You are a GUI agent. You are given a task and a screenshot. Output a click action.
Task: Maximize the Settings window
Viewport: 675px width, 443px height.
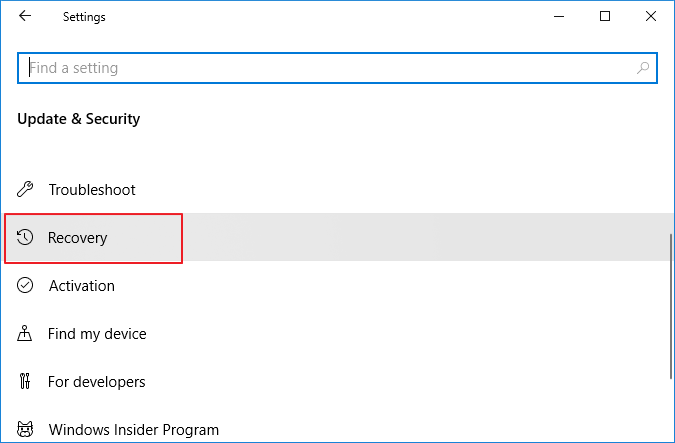(605, 17)
